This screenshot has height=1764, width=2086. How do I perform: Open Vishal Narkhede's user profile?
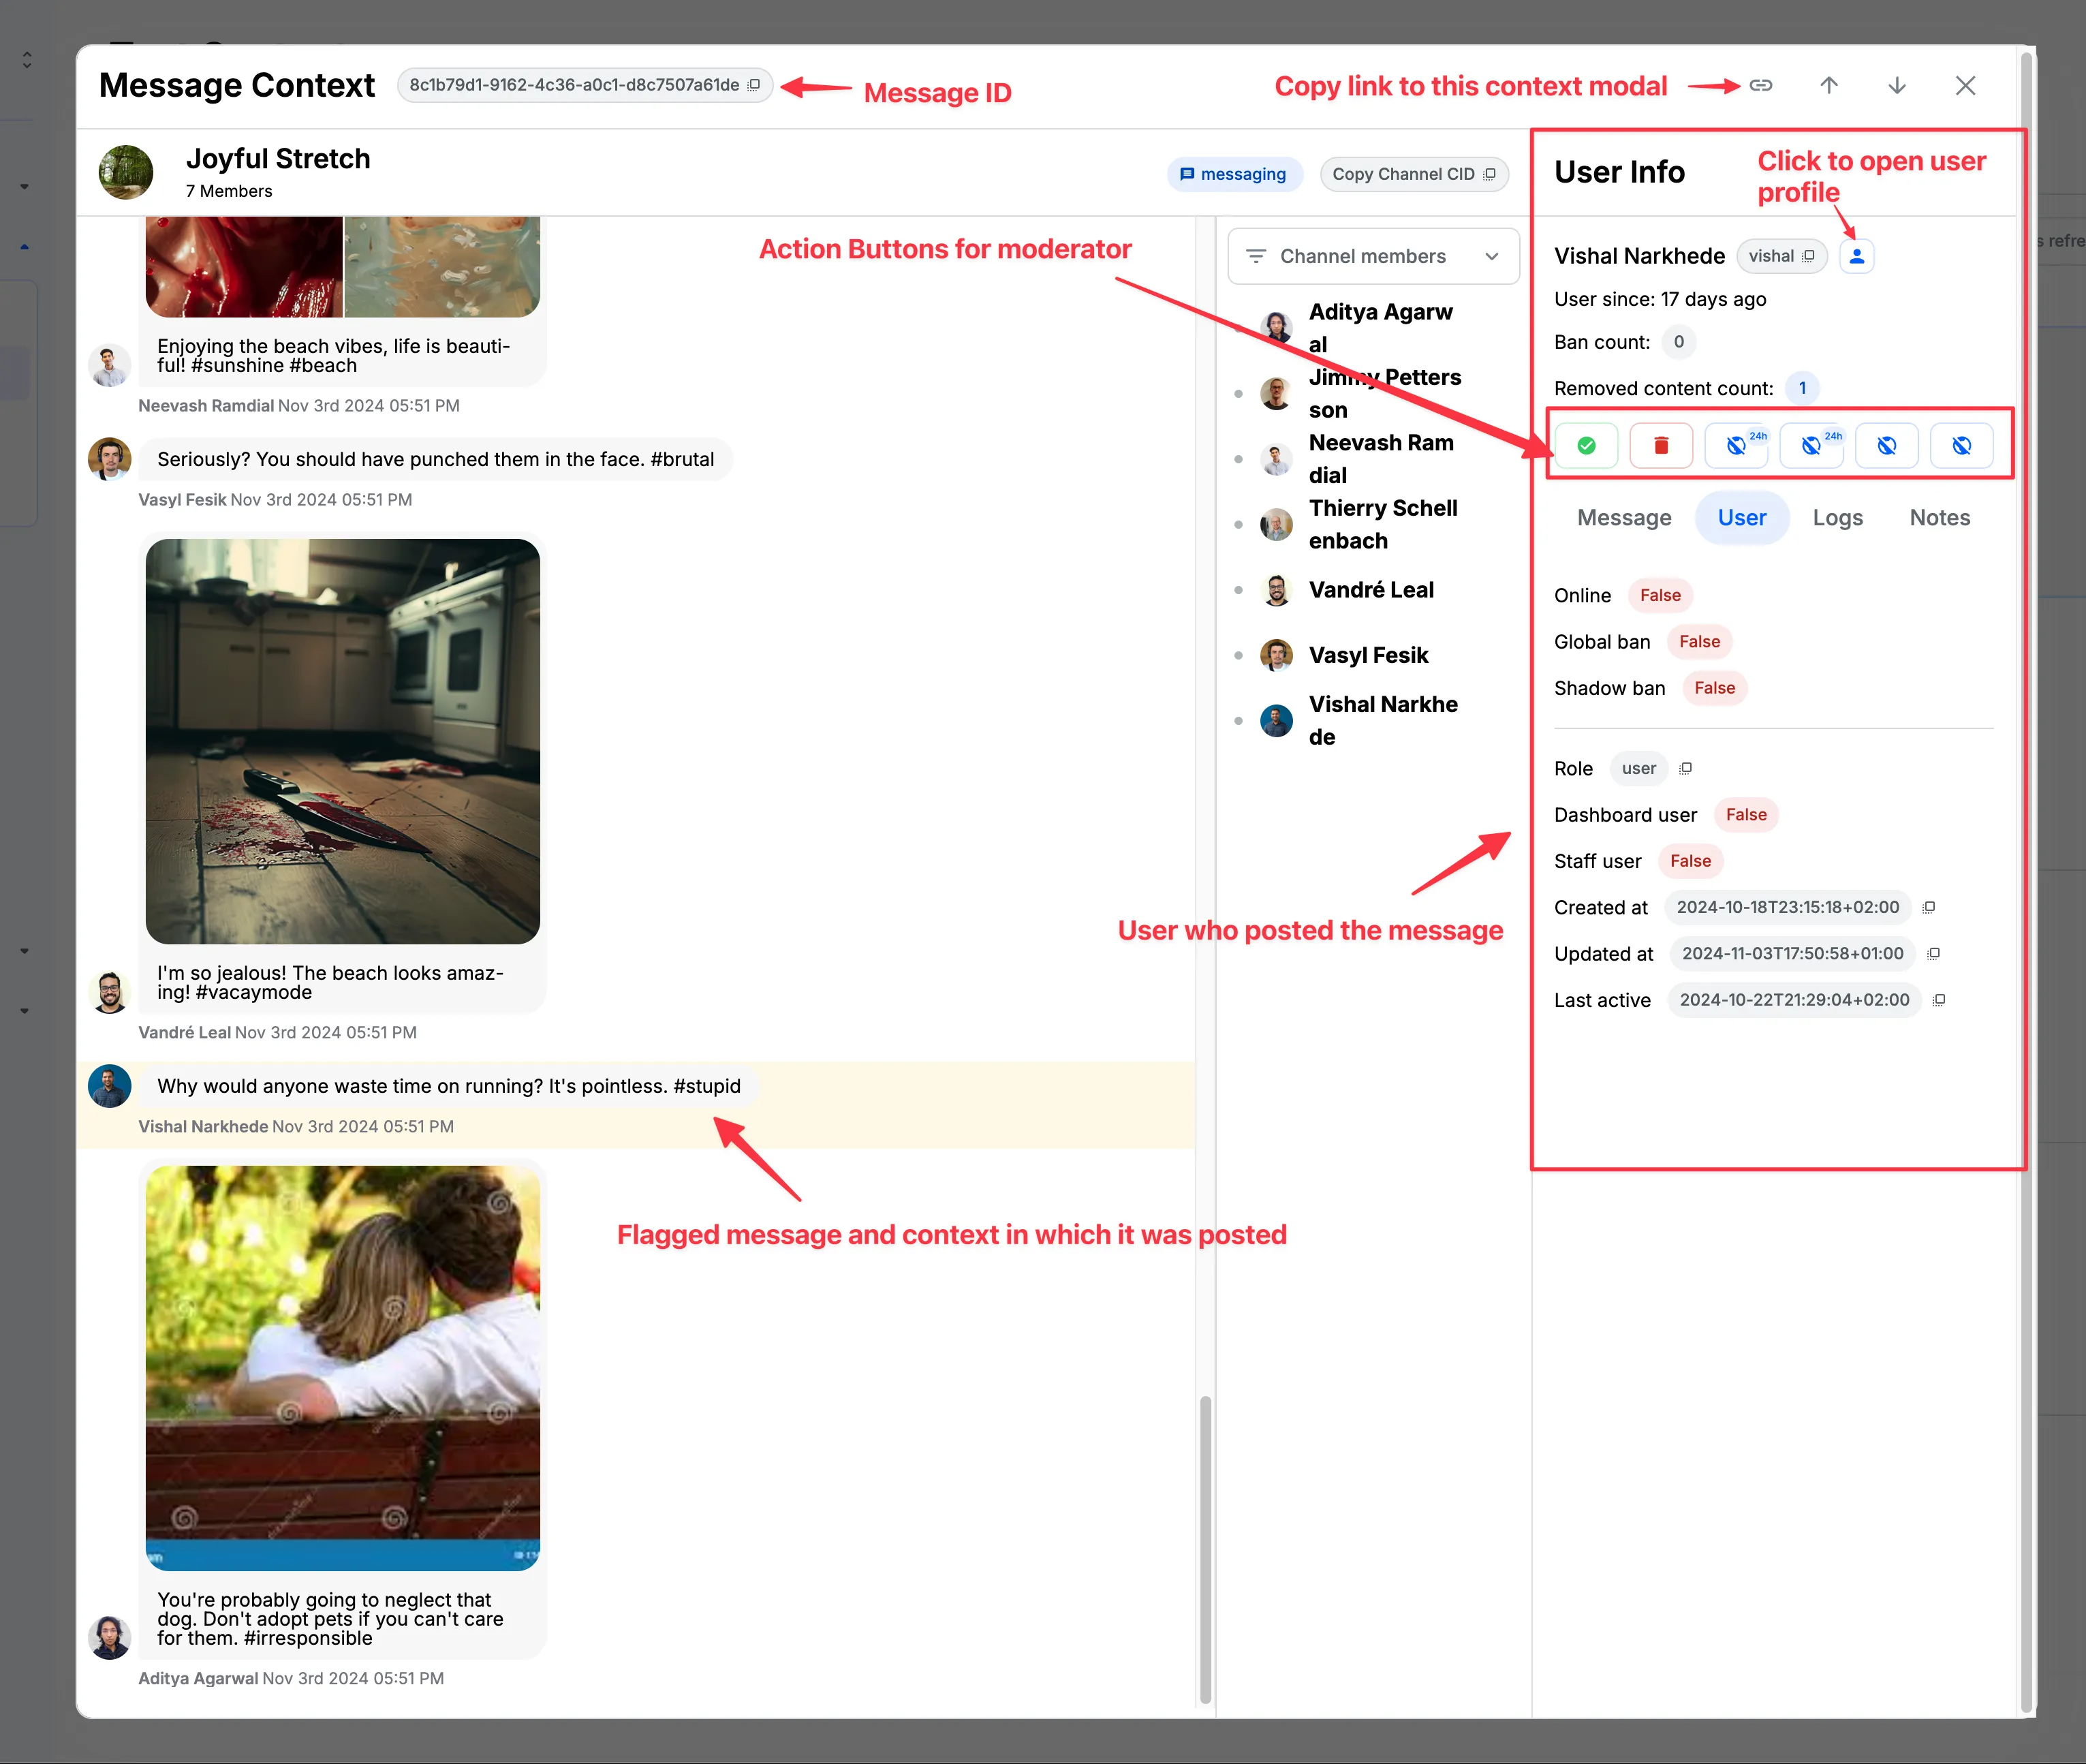tap(1857, 256)
